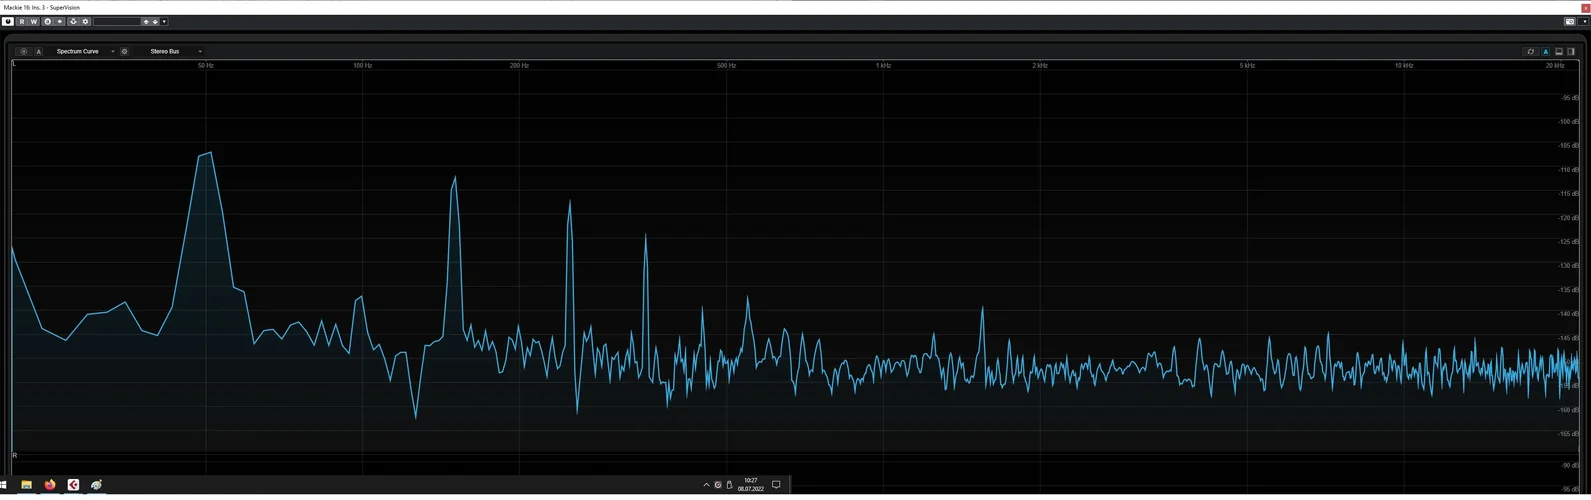Split module vertically icon
Image resolution: width=1591 pixels, height=500 pixels.
tap(1571, 51)
